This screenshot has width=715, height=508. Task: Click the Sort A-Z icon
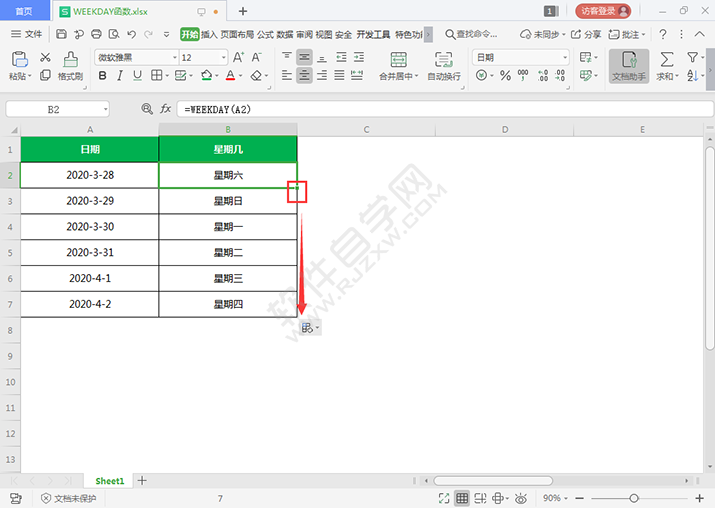[692, 75]
